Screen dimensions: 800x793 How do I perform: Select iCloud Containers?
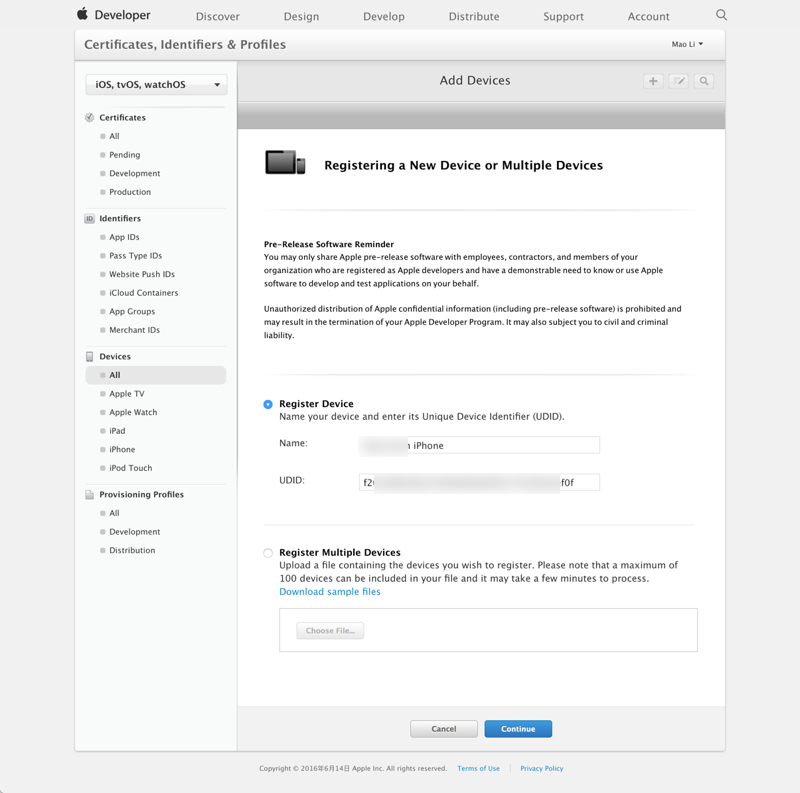click(143, 293)
